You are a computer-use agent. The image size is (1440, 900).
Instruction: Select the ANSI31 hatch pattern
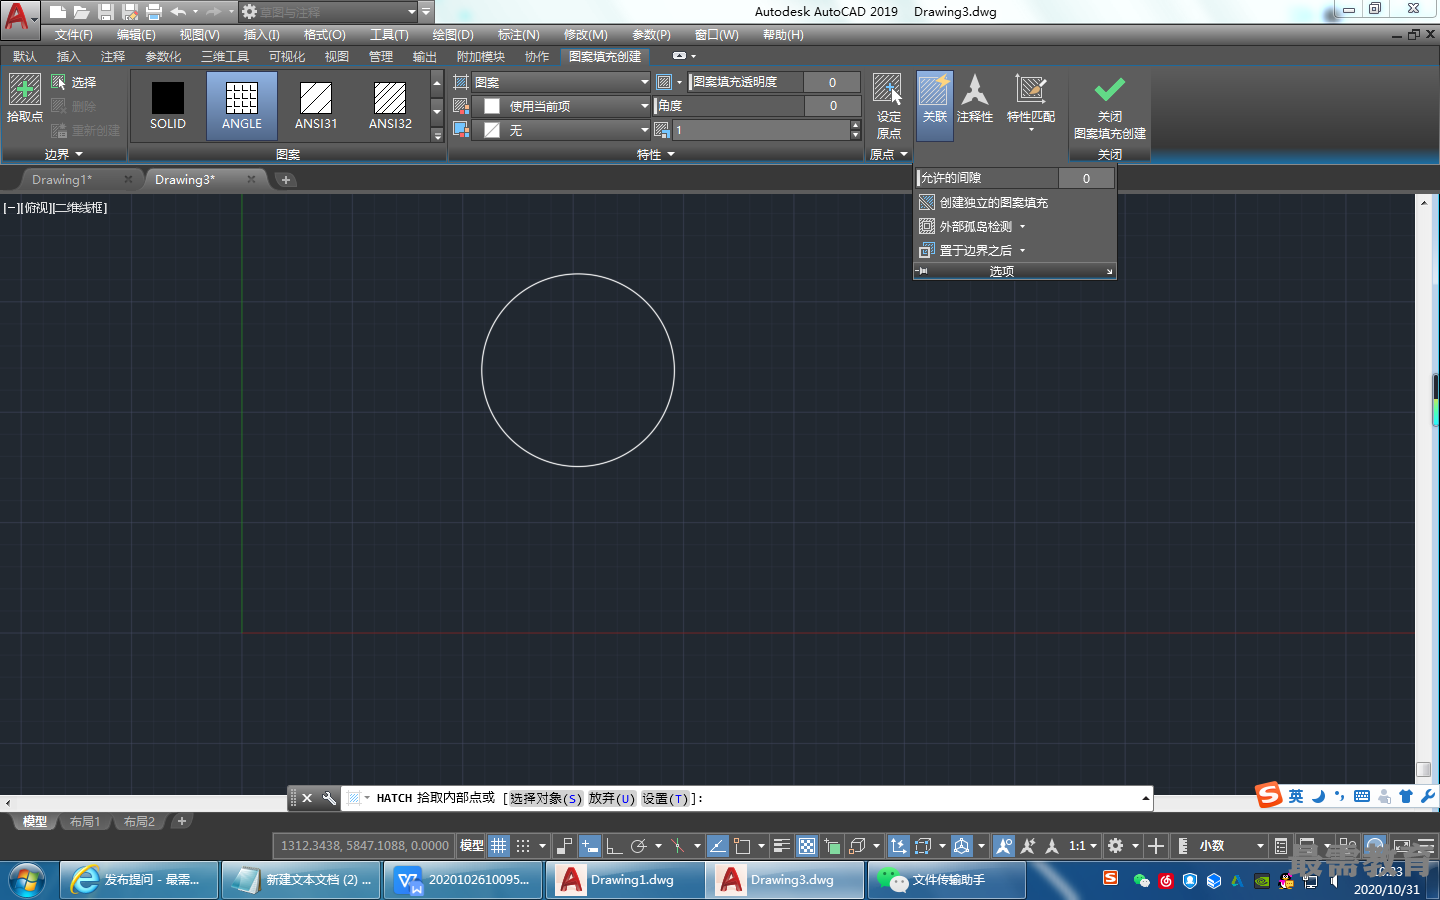coord(316,106)
